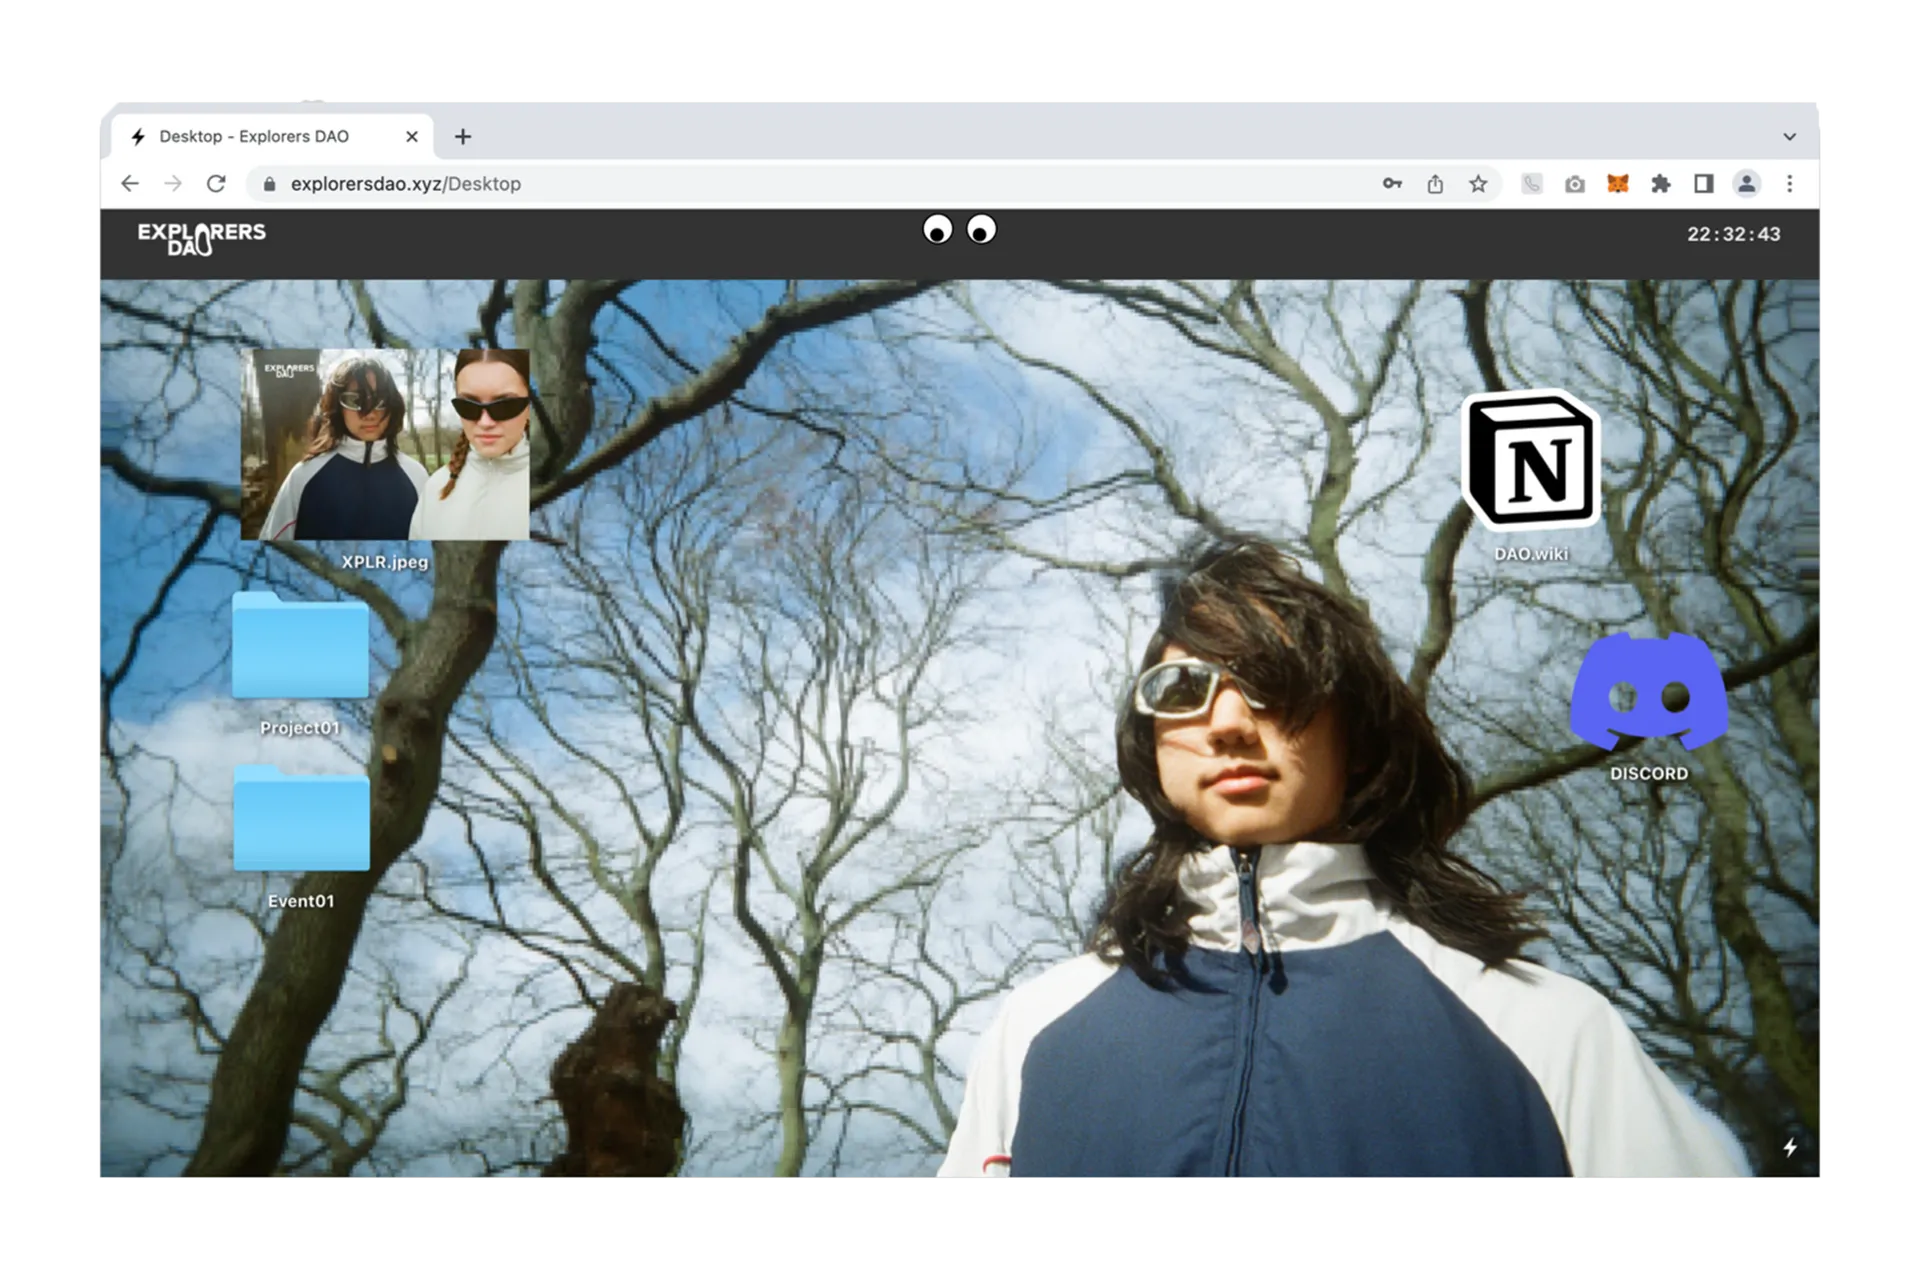Open the Chrome extensions puzzle icon
Viewport: 1920px width, 1280px height.
[1660, 184]
